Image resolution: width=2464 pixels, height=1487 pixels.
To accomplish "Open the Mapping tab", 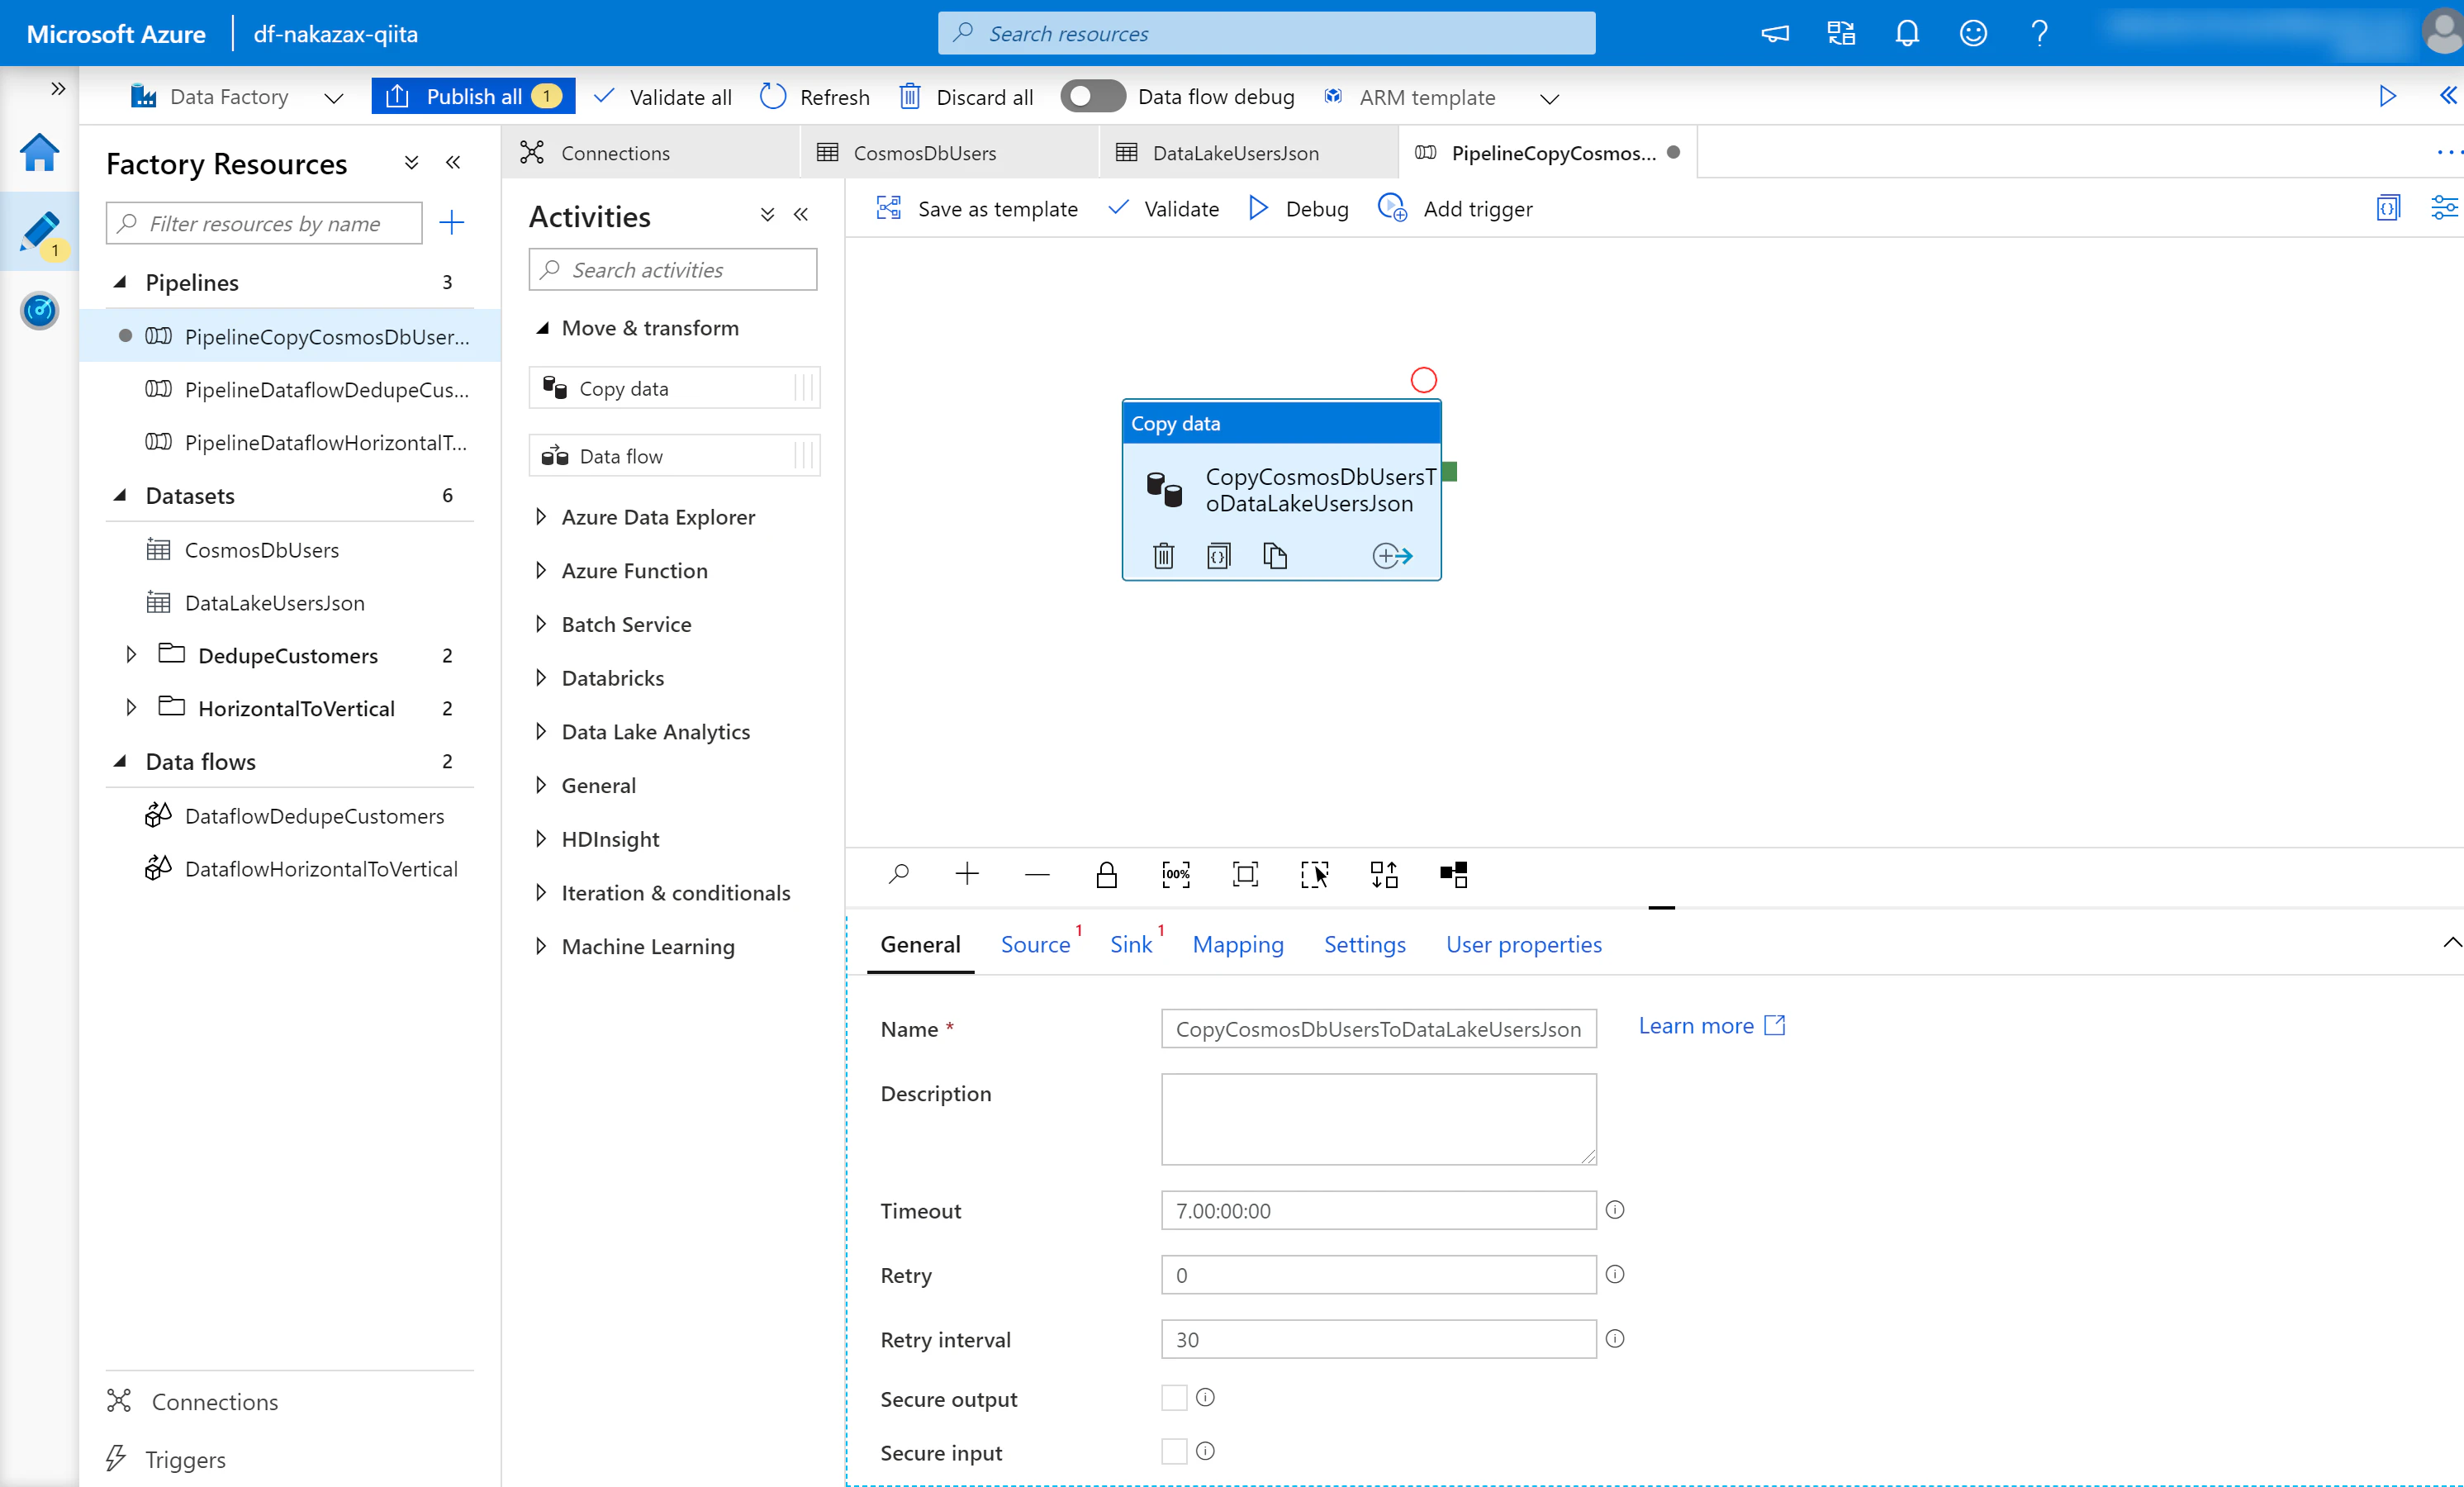I will [x=1238, y=944].
